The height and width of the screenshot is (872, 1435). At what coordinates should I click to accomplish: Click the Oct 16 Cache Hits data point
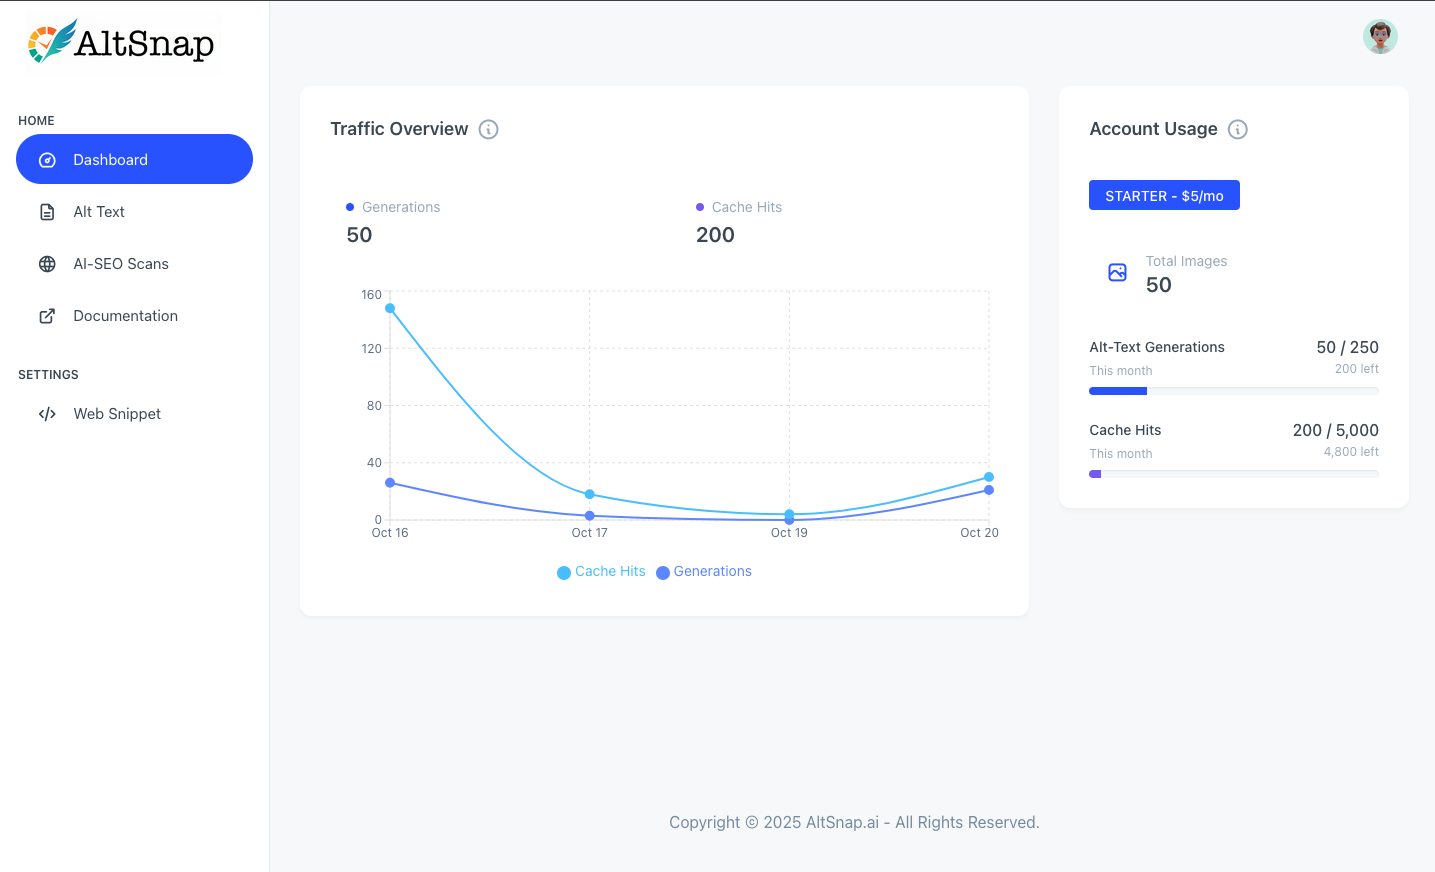[390, 308]
